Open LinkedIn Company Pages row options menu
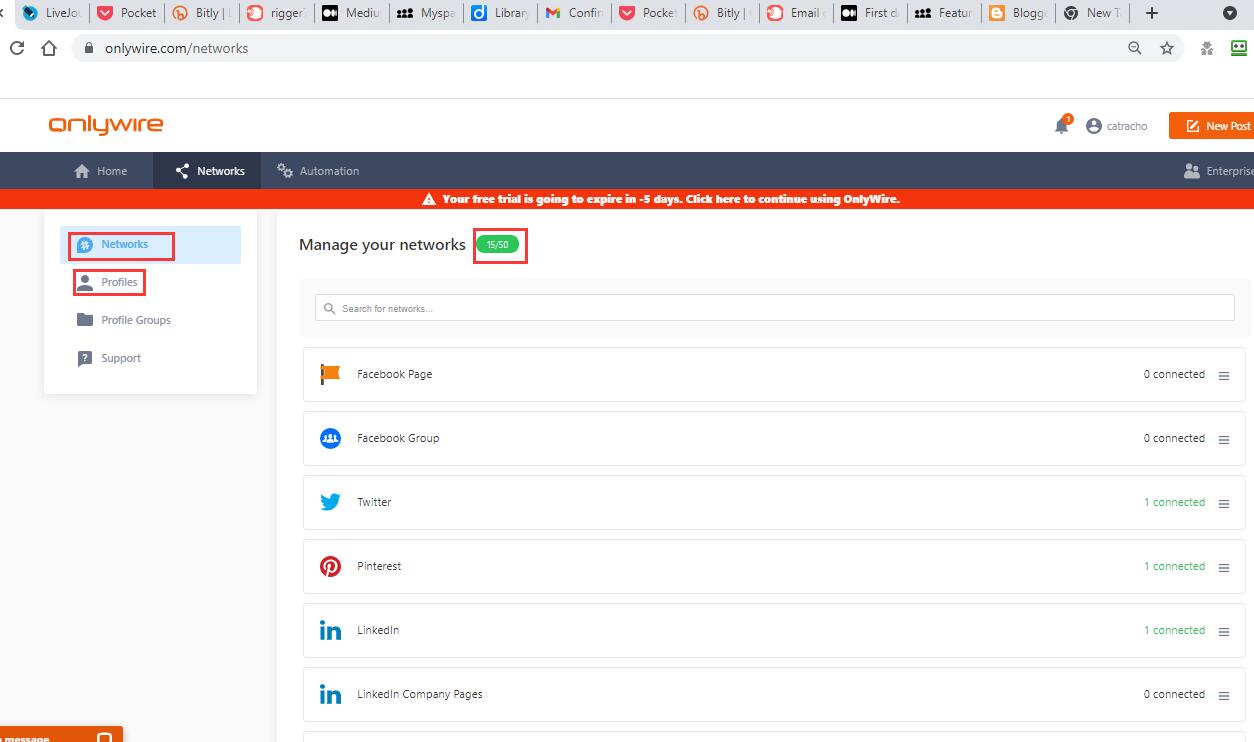Viewport: 1254px width, 742px height. [1224, 696]
